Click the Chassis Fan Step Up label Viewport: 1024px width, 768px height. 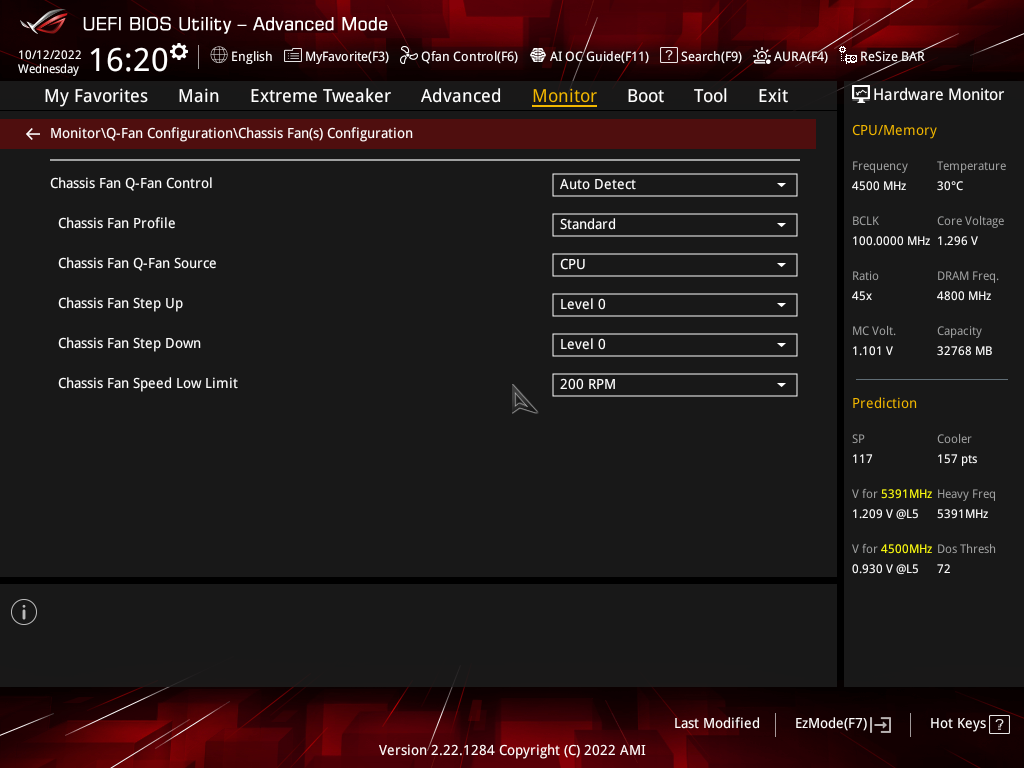pos(120,304)
